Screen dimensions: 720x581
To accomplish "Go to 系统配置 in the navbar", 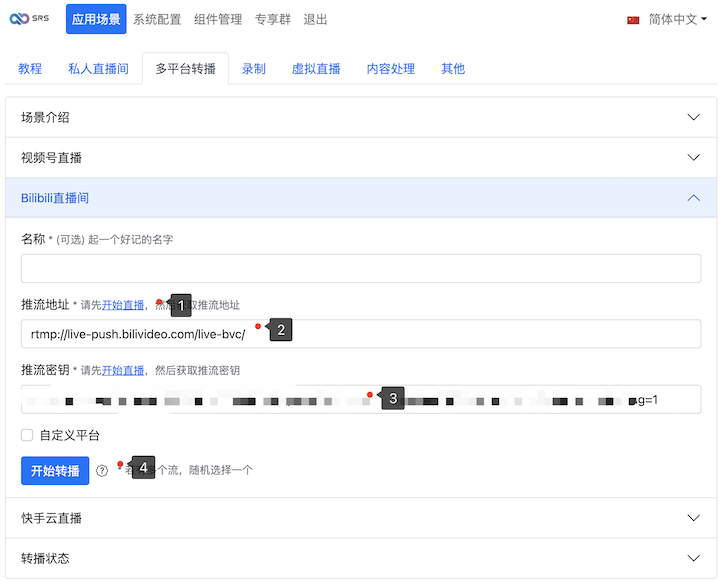I will pyautogui.click(x=157, y=19).
